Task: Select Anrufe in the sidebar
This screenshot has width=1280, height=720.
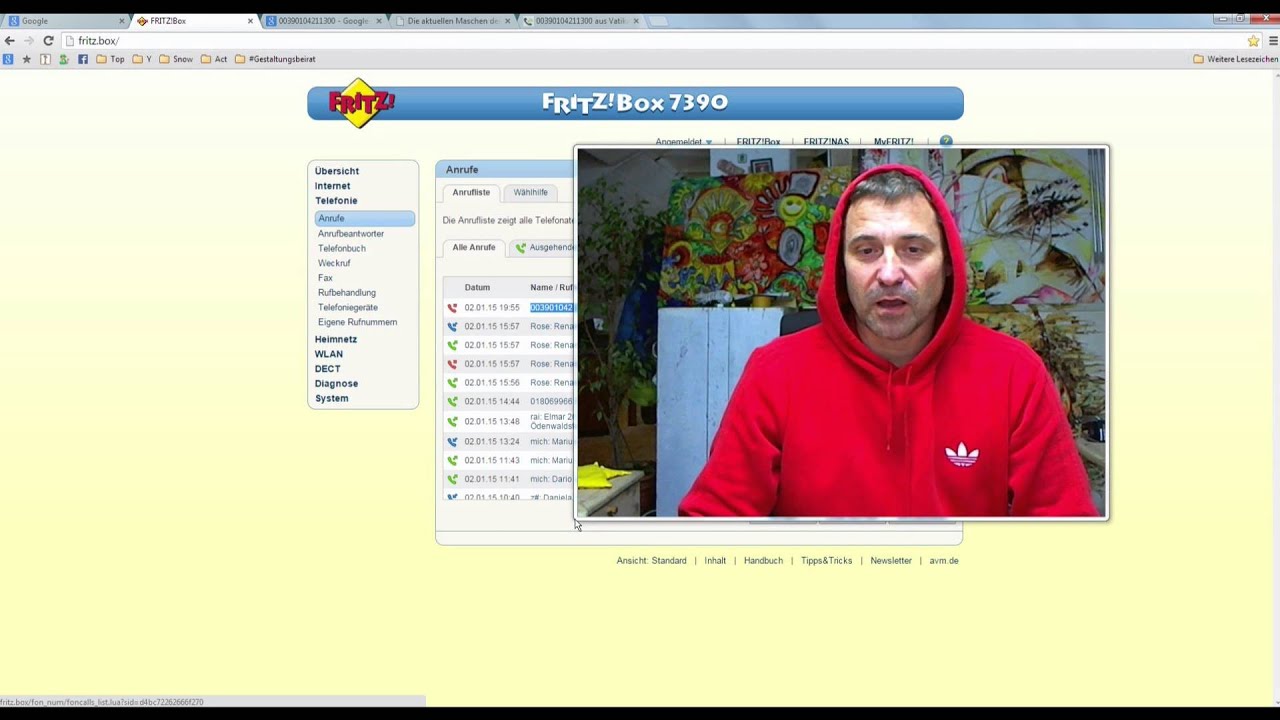Action: click(x=364, y=218)
